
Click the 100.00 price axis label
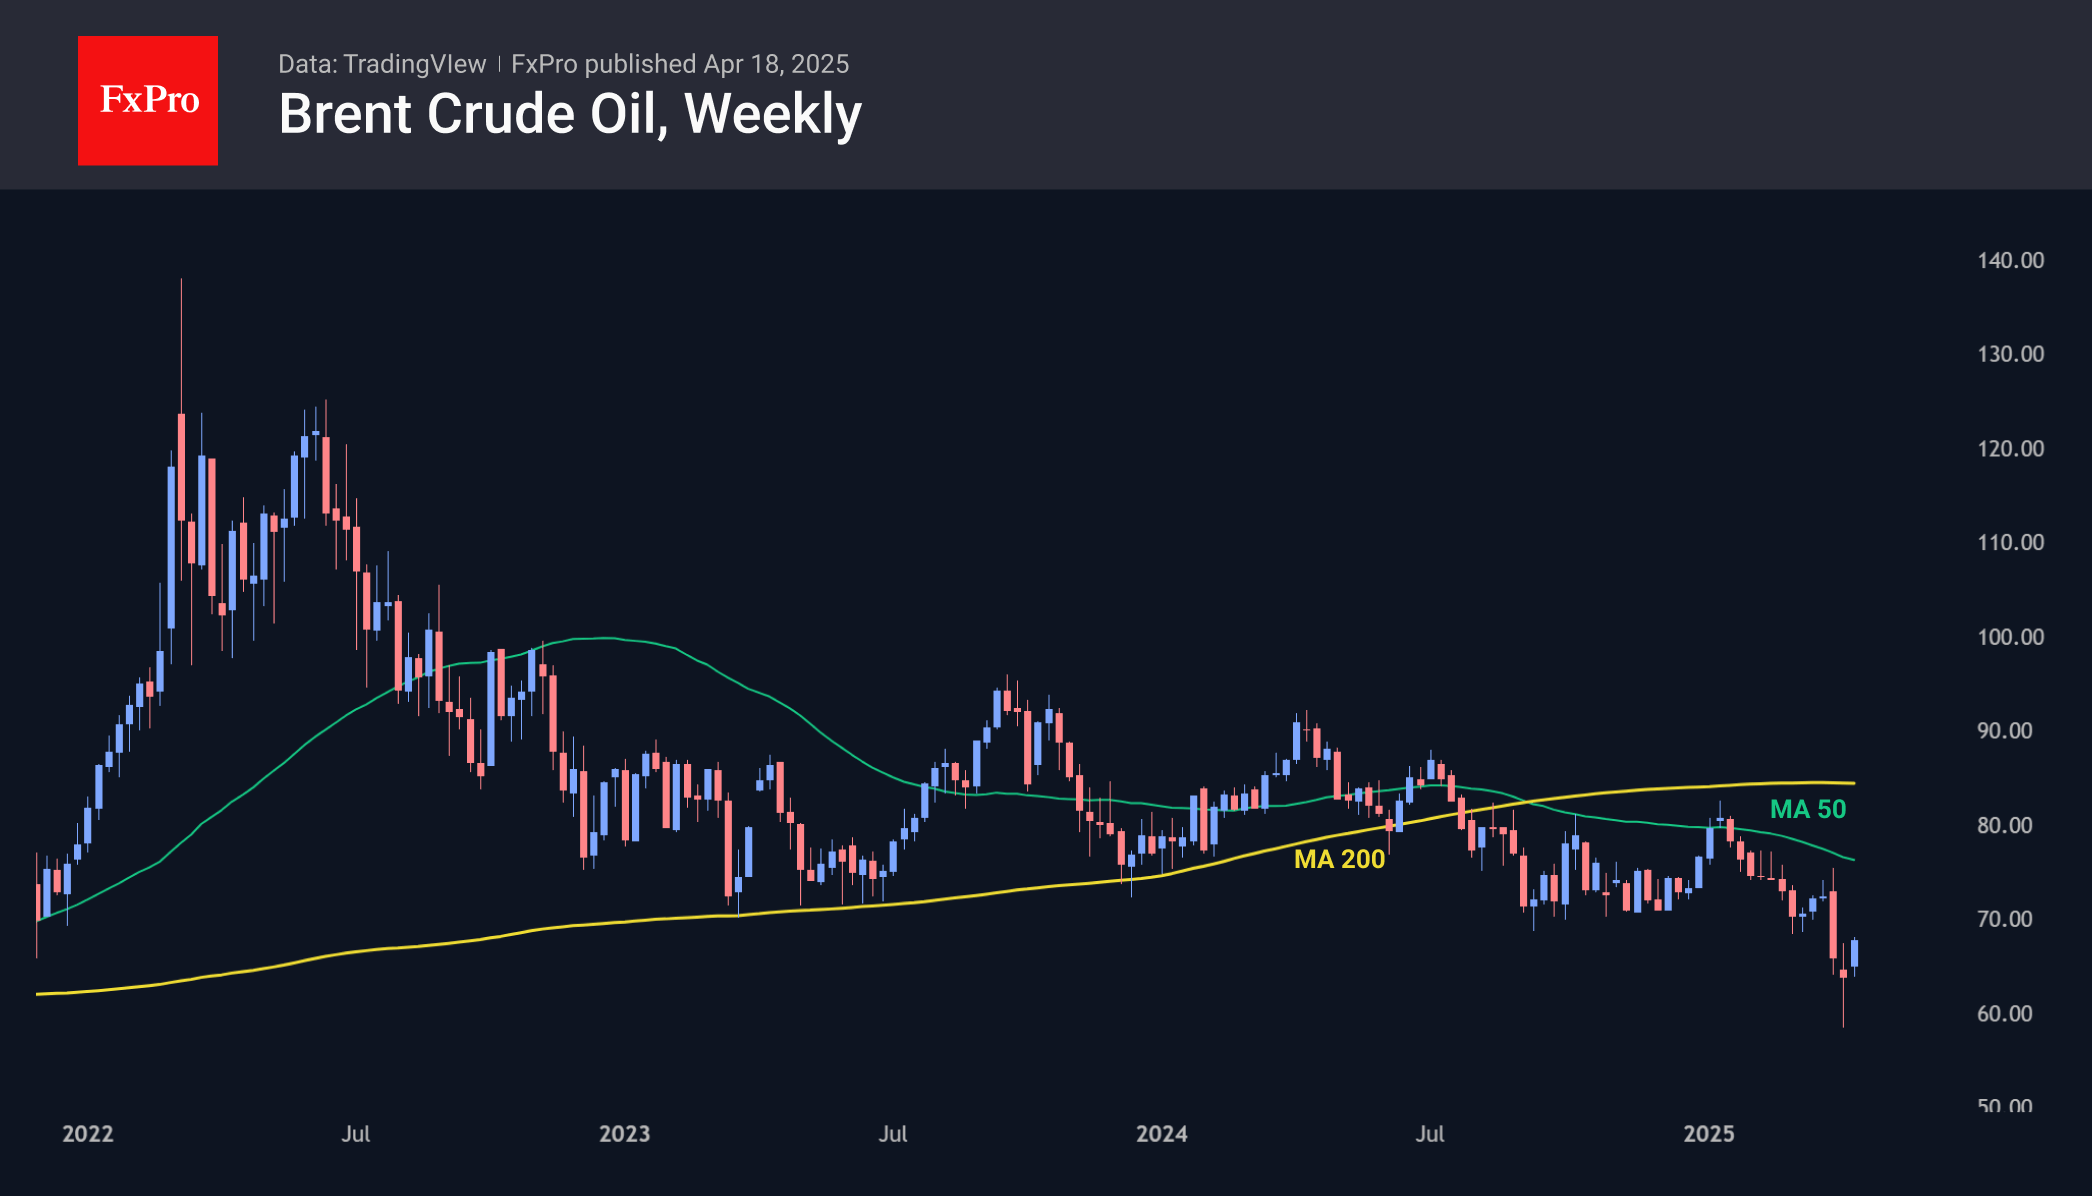pyautogui.click(x=2010, y=637)
